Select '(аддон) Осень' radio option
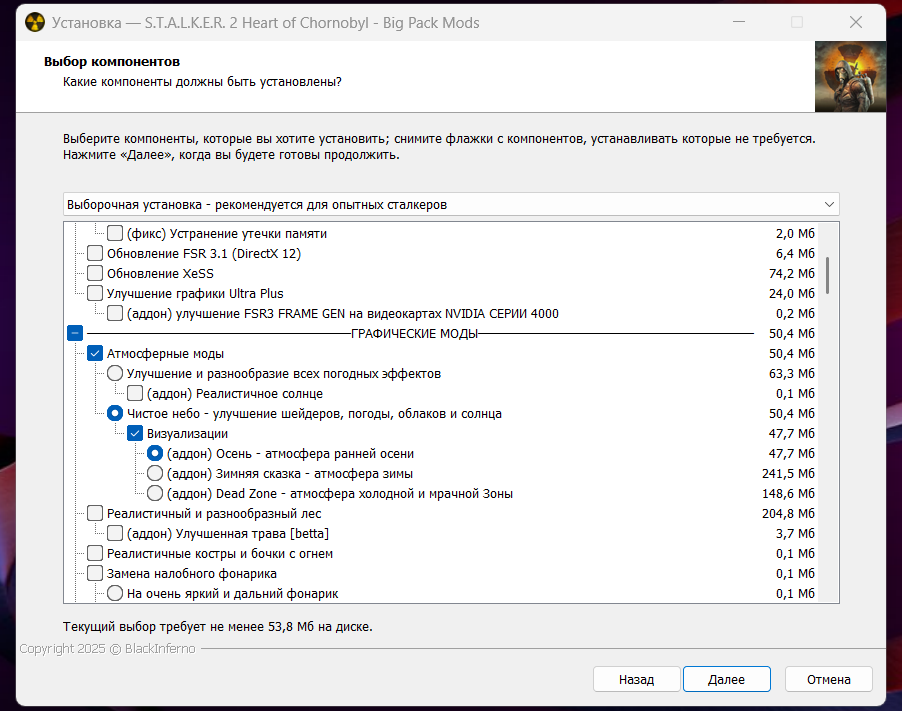The image size is (902, 711). (x=155, y=454)
